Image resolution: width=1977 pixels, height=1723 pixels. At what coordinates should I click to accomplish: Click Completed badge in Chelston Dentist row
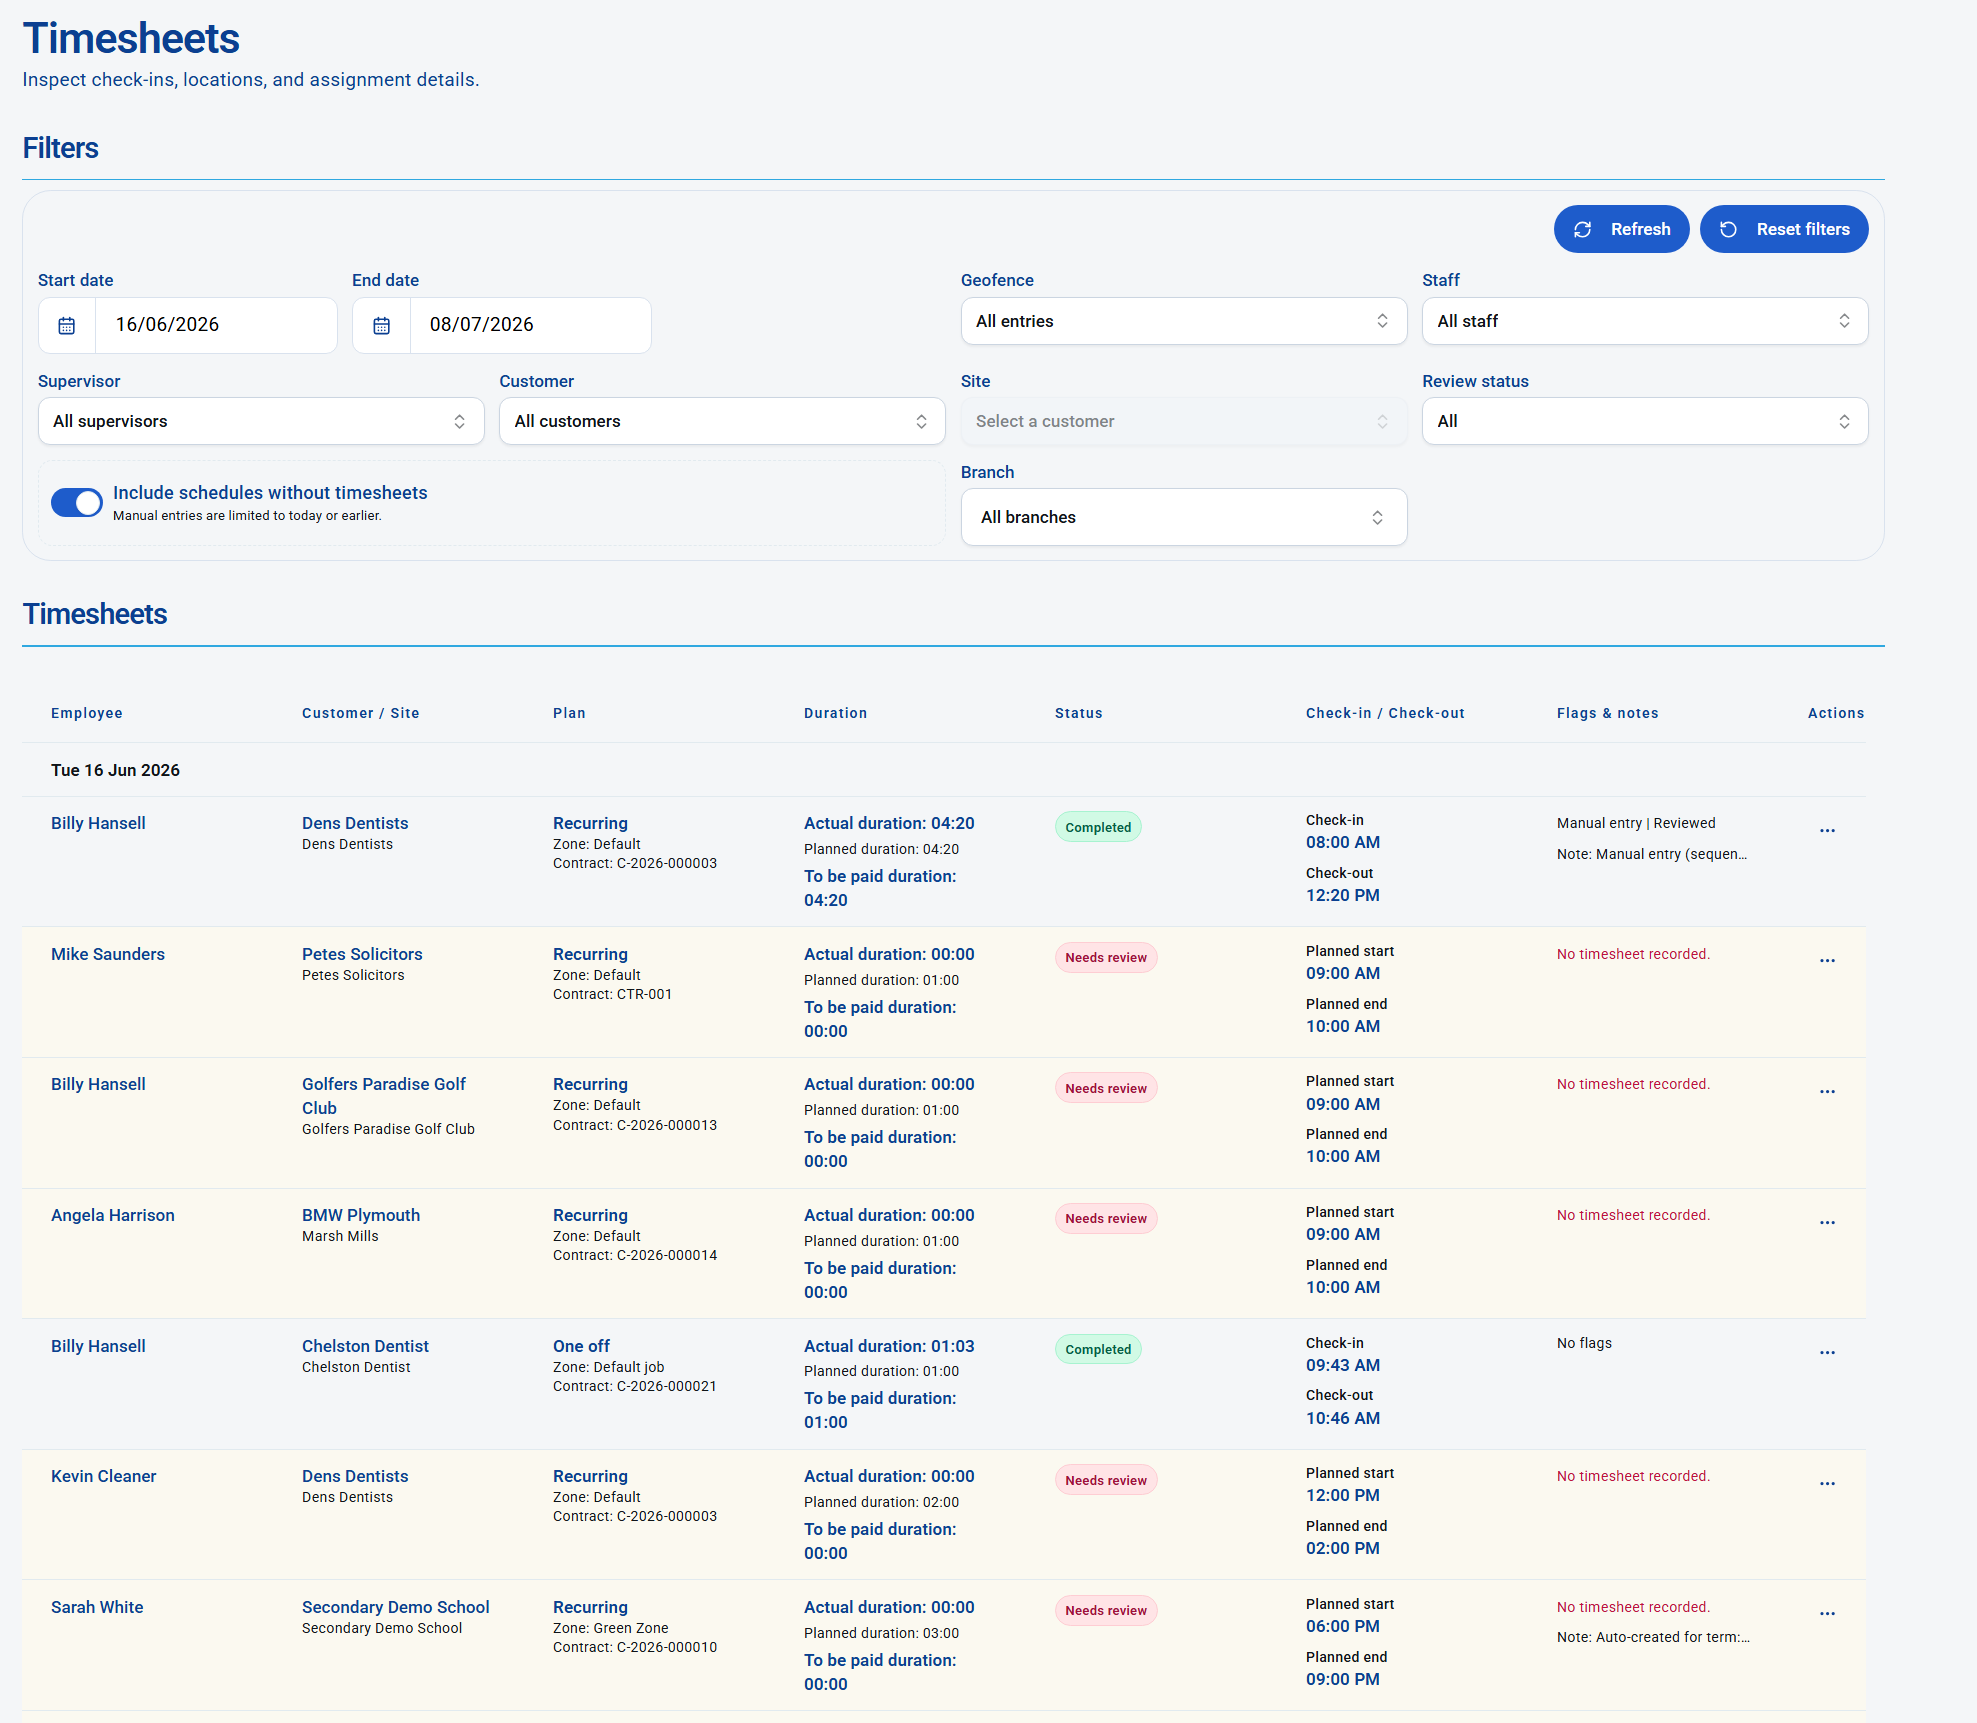(1098, 1350)
